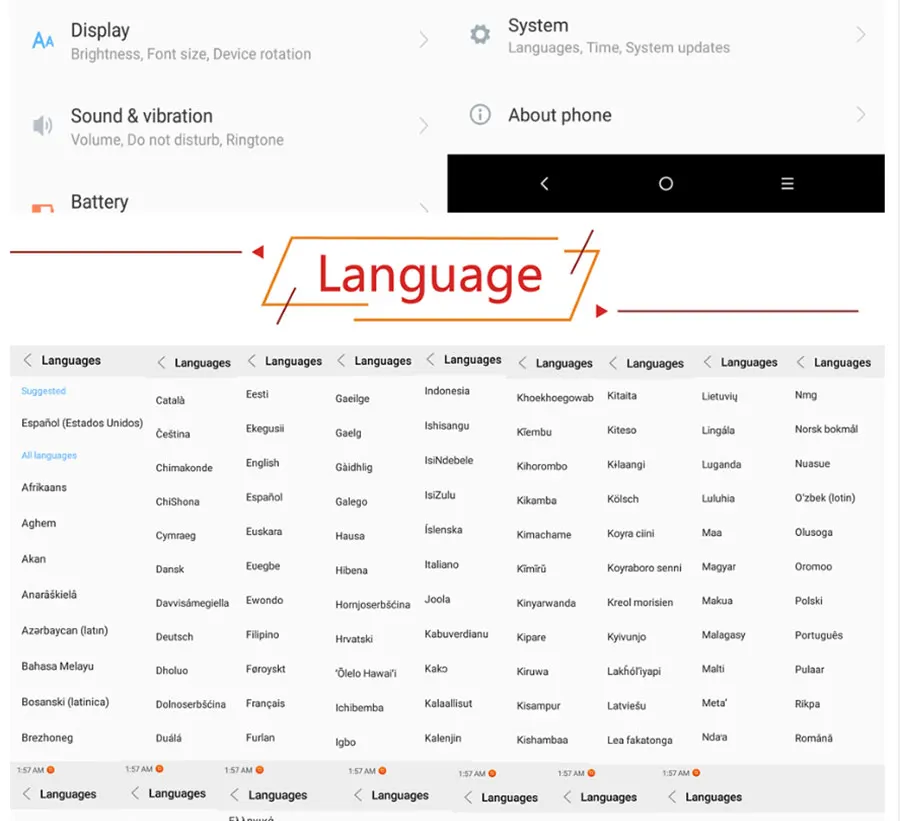Open About phone row
Image resolution: width=900 pixels, height=821 pixels.
coord(666,115)
